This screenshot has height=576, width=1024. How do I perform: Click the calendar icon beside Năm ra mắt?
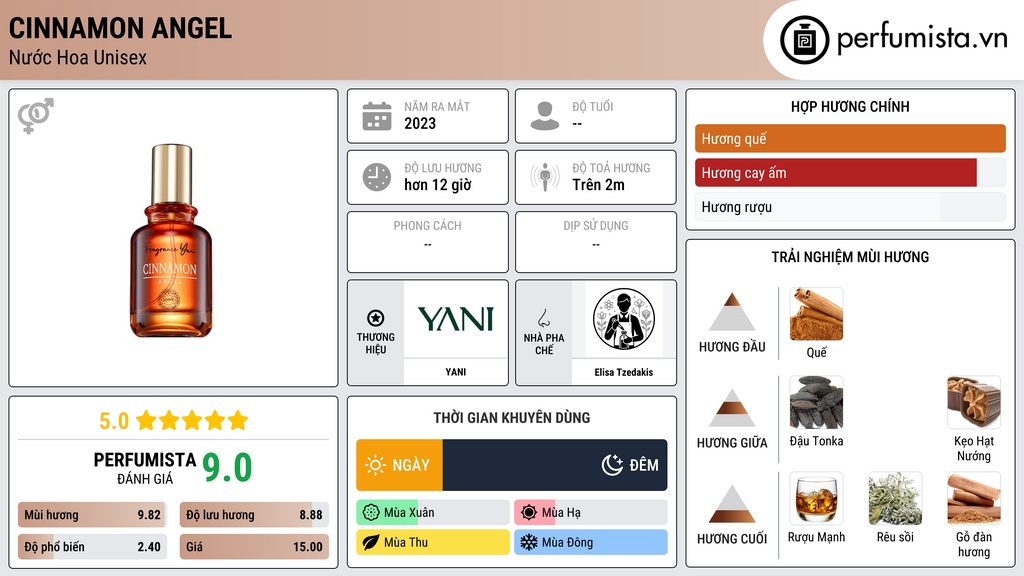pyautogui.click(x=377, y=116)
